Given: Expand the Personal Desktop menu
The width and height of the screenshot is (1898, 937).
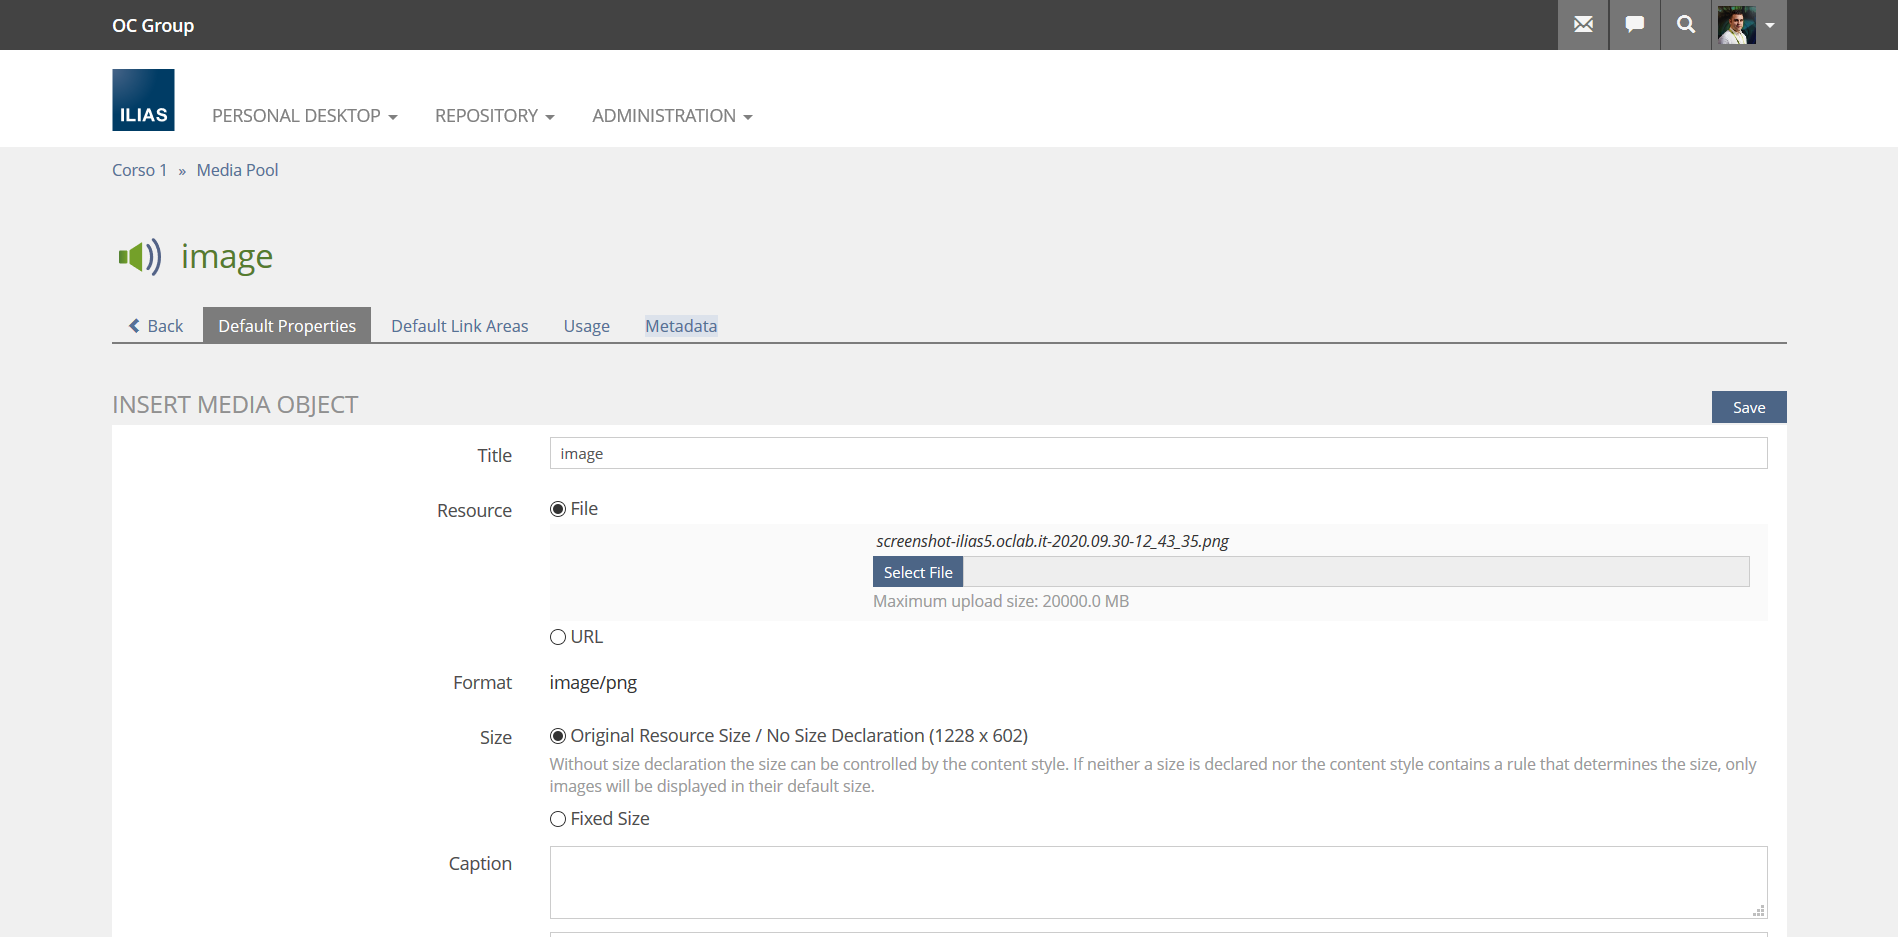Looking at the screenshot, I should (304, 116).
